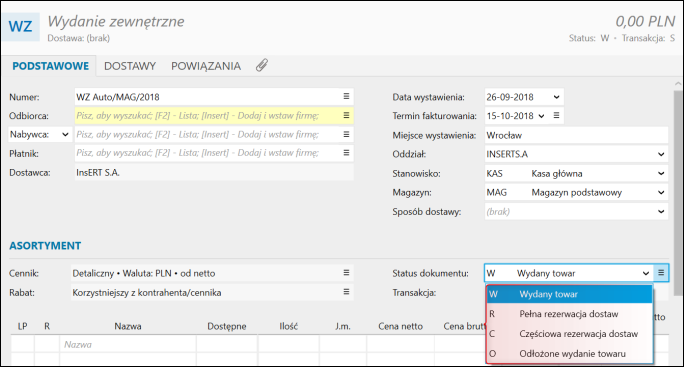
Task: Expand the Nabywca role dropdown
Action: click(x=65, y=134)
